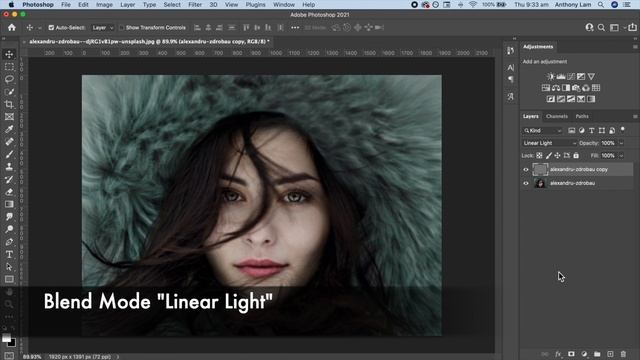640x360 pixels.
Task: Add a Levels adjustment
Action: [561, 76]
